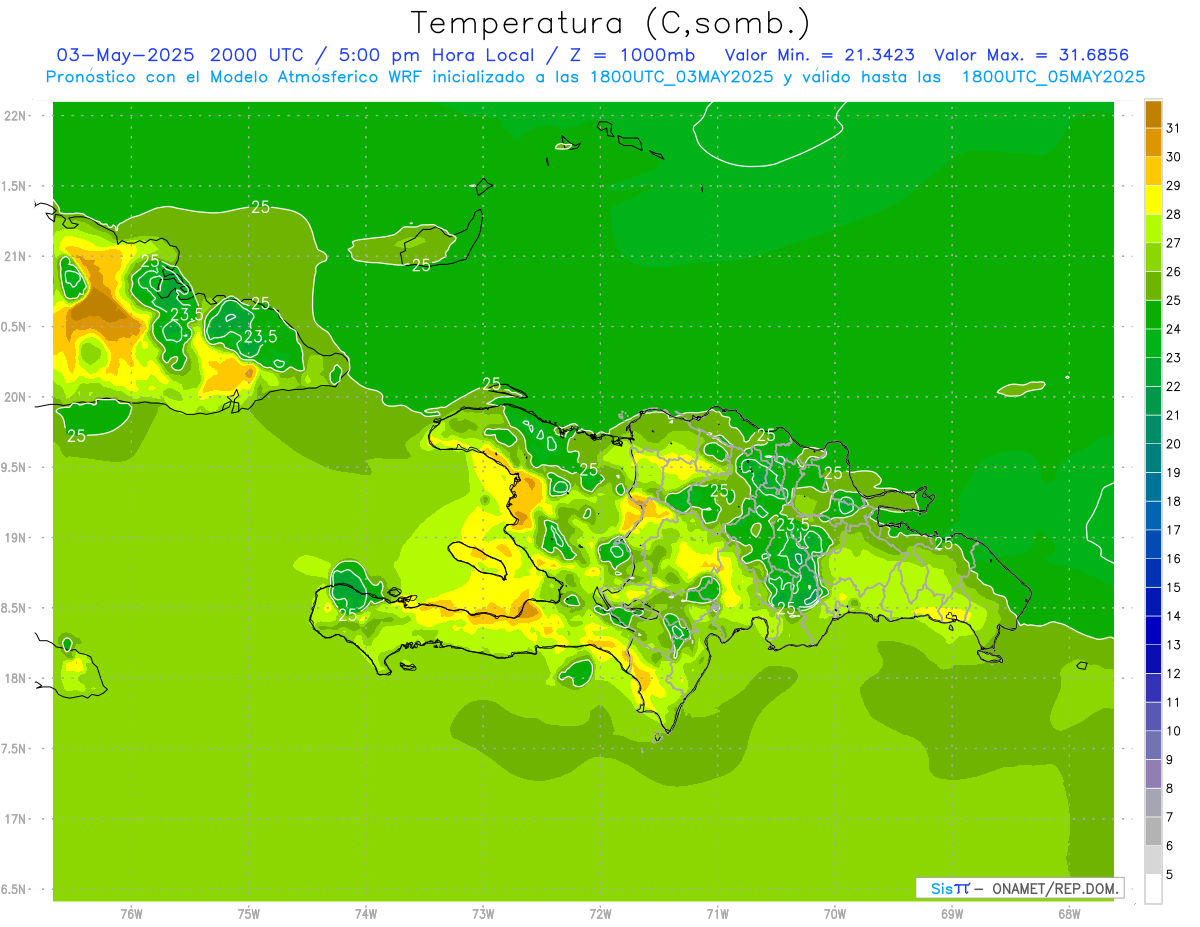Click the legend value '8'
Image resolution: width=1200 pixels, height=927 pixels.
click(x=1169, y=788)
